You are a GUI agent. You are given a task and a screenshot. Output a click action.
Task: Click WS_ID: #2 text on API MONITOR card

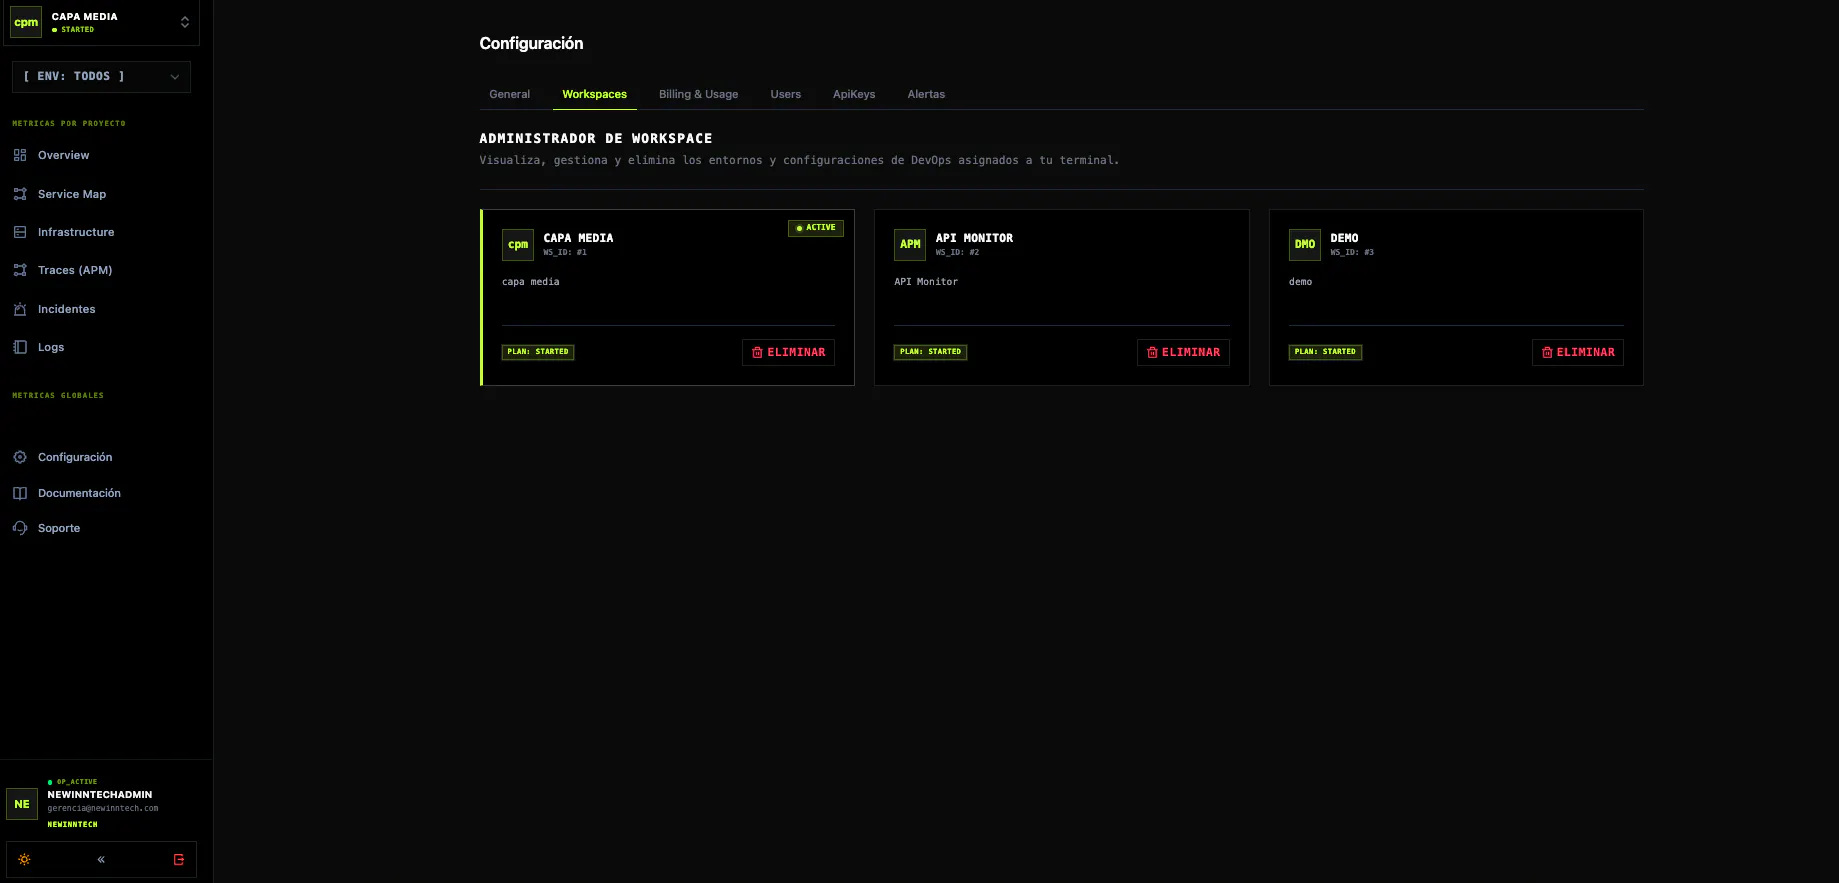pos(958,253)
